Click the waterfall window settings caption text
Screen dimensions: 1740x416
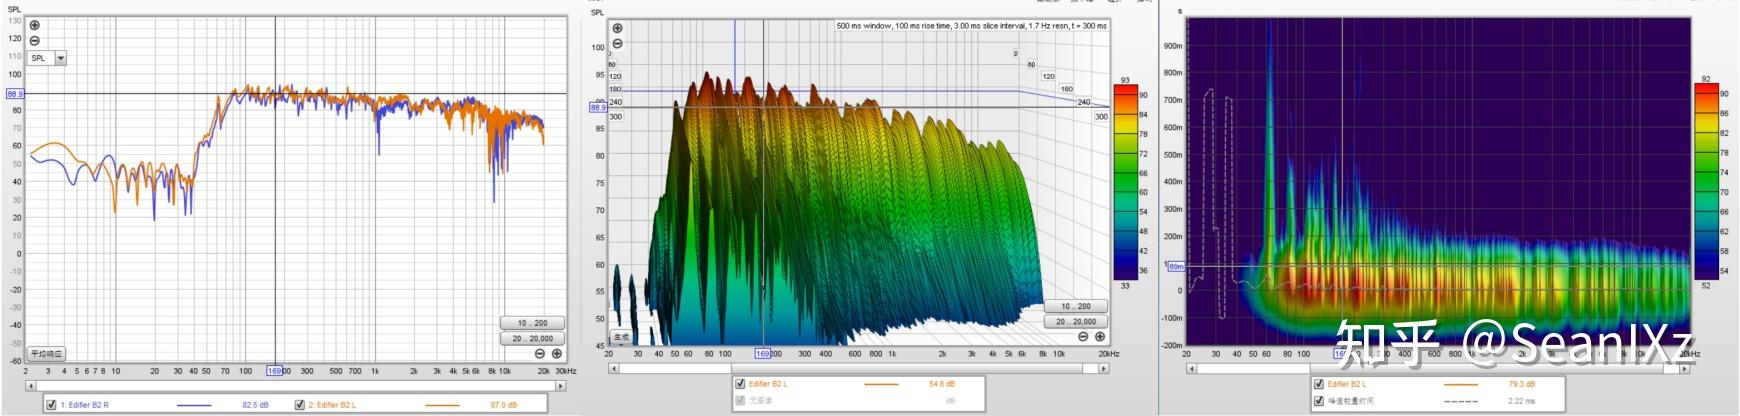tap(971, 26)
